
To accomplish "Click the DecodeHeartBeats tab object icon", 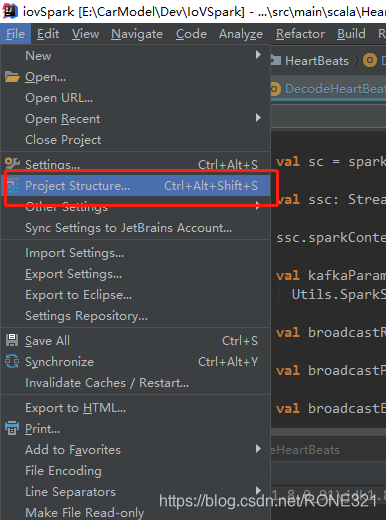I will (275, 89).
